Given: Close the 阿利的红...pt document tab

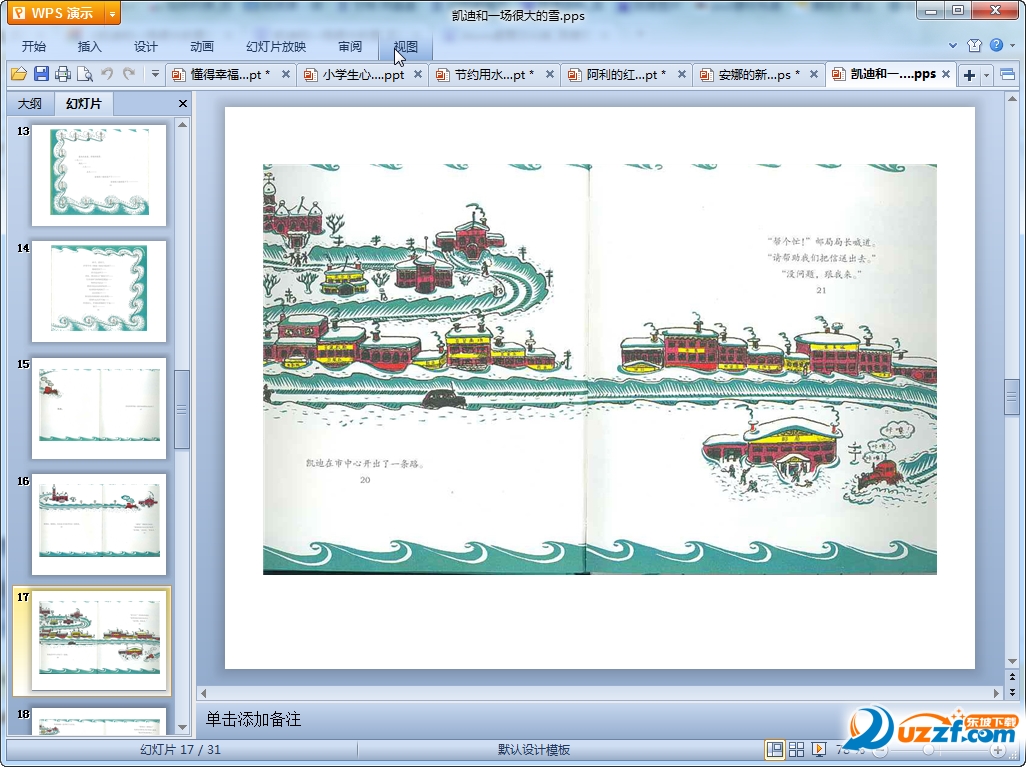Looking at the screenshot, I should (682, 75).
